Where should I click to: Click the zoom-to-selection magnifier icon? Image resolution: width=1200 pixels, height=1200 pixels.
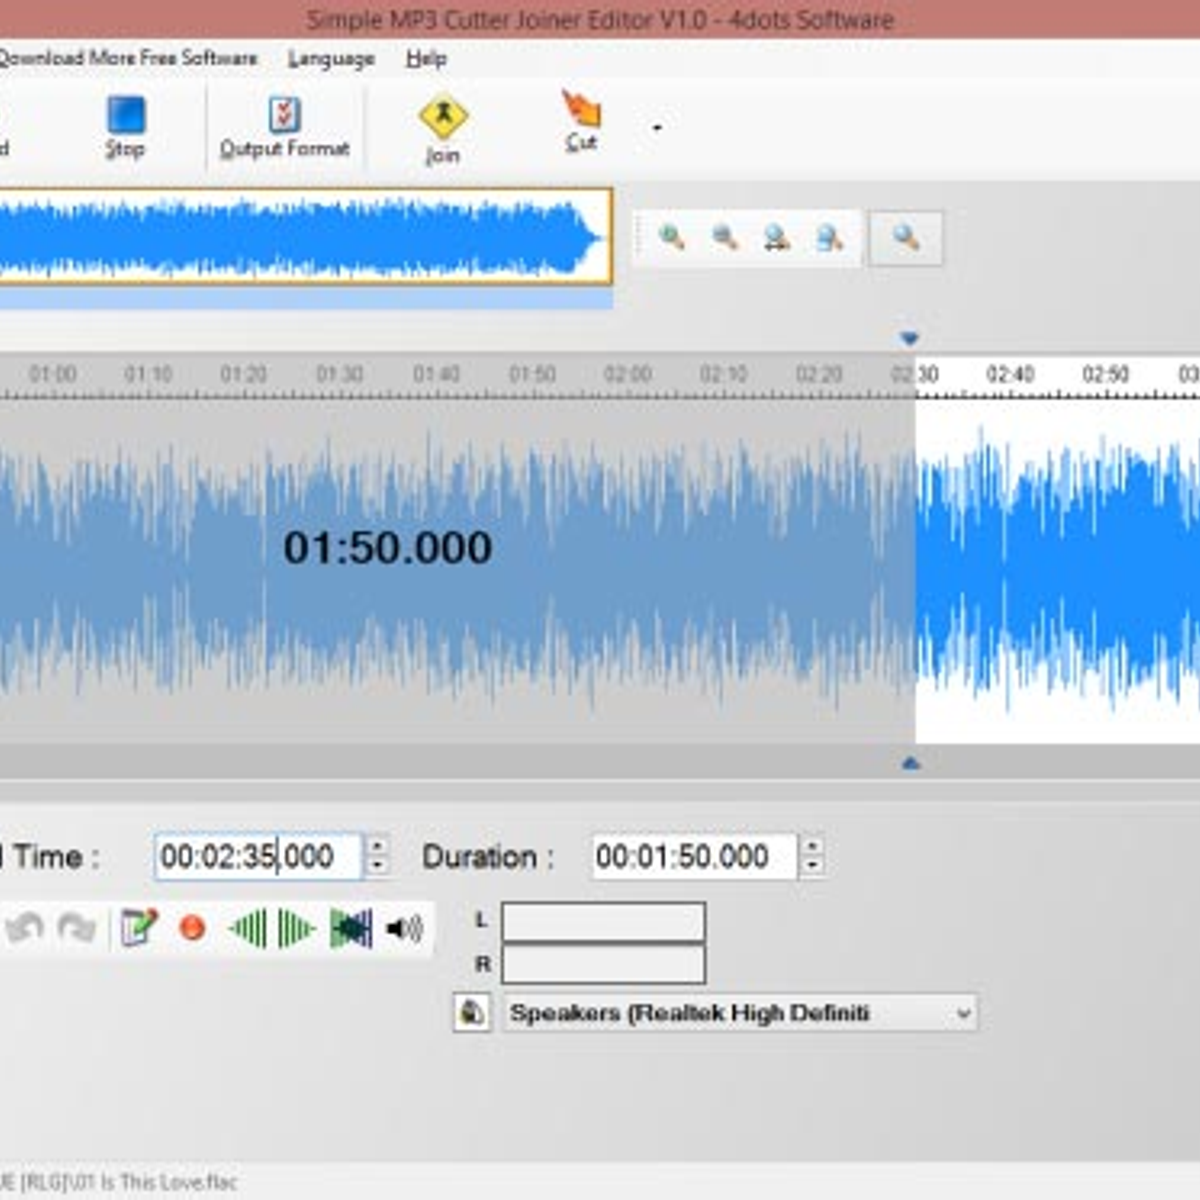[829, 238]
